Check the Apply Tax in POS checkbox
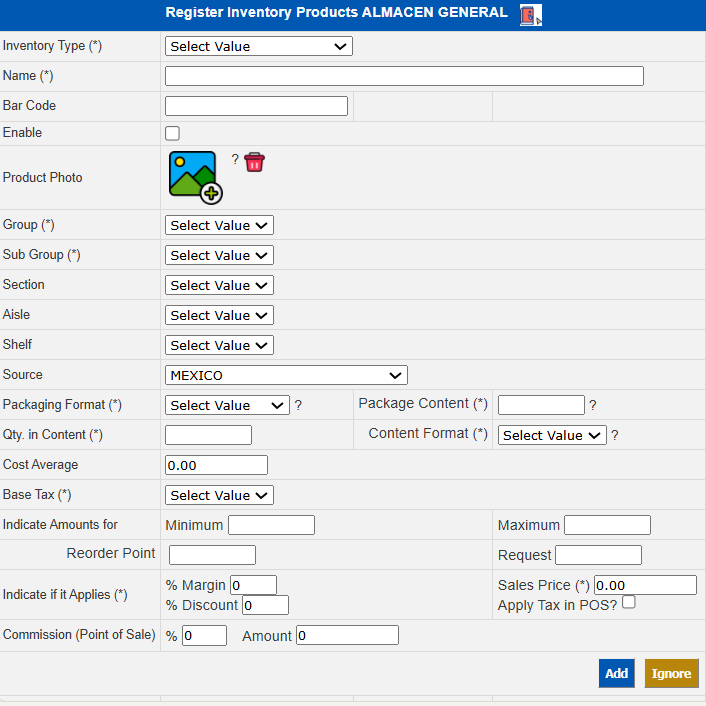Image resolution: width=706 pixels, height=706 pixels. point(629,603)
